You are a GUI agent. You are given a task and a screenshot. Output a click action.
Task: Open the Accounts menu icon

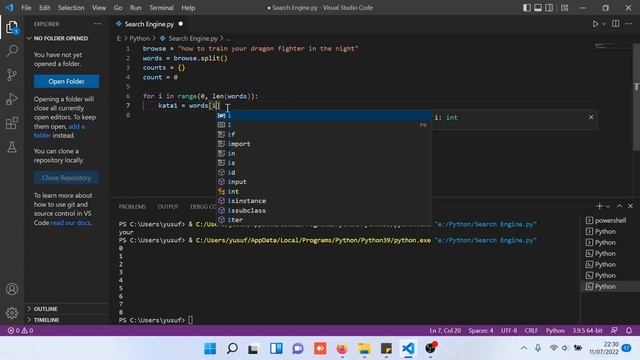pos(12,289)
